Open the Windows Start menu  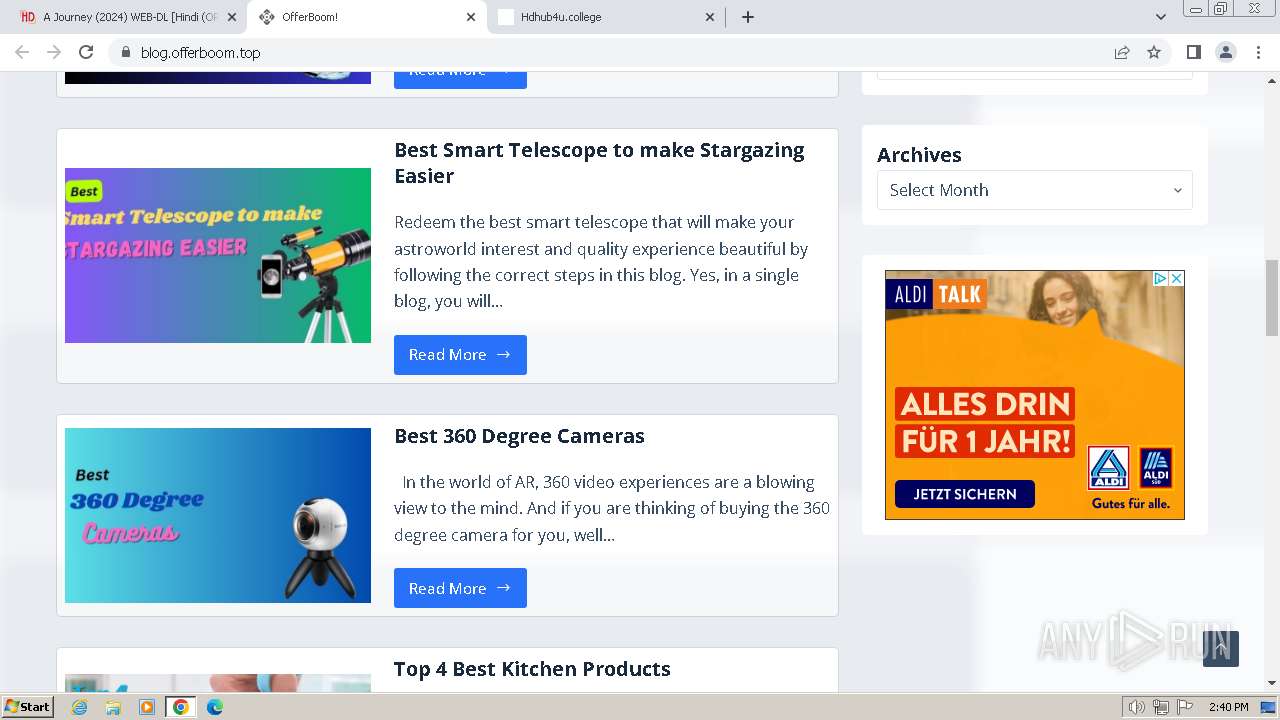tap(28, 706)
